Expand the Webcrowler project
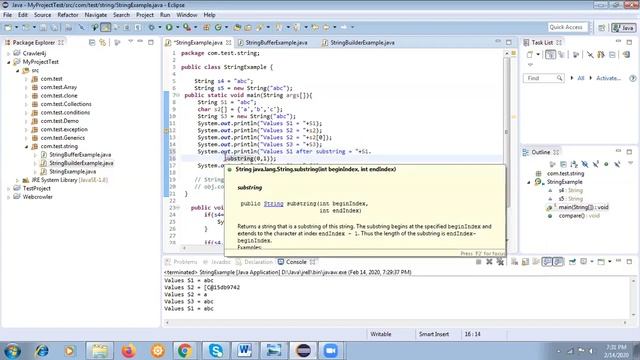The image size is (640, 360). [x=8, y=197]
